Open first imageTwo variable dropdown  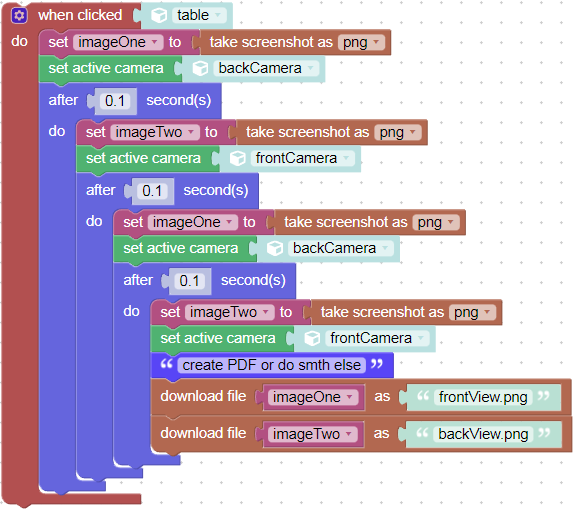155,132
